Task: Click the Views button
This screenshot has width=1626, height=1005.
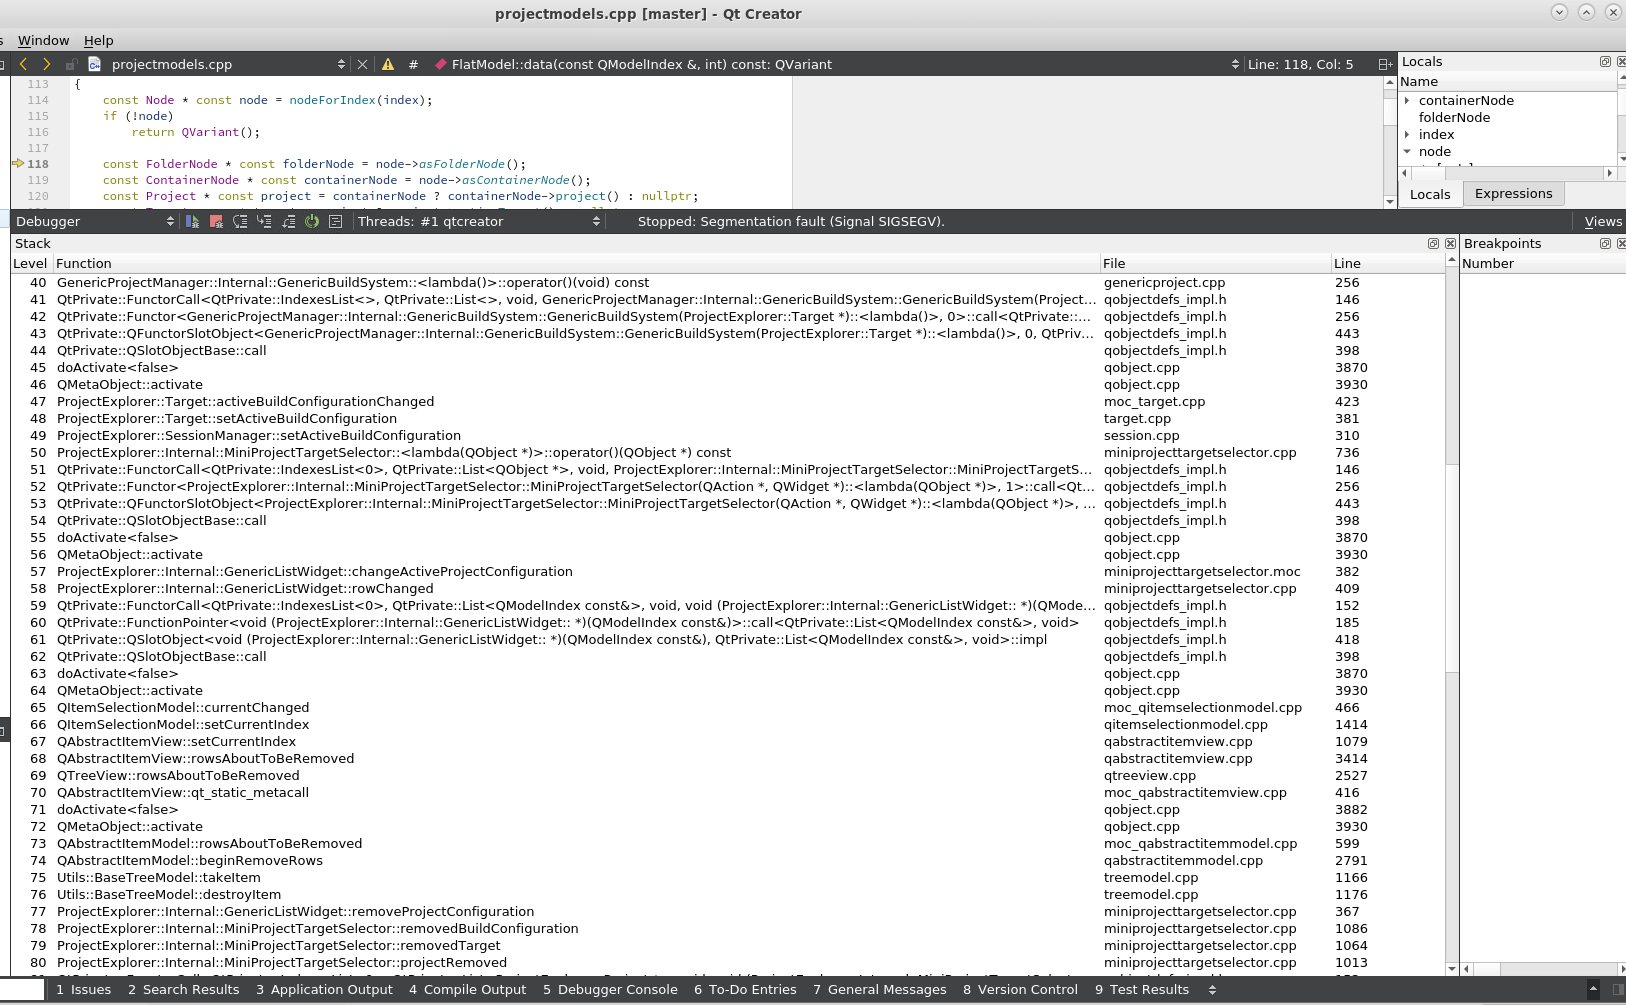Action: click(1602, 221)
